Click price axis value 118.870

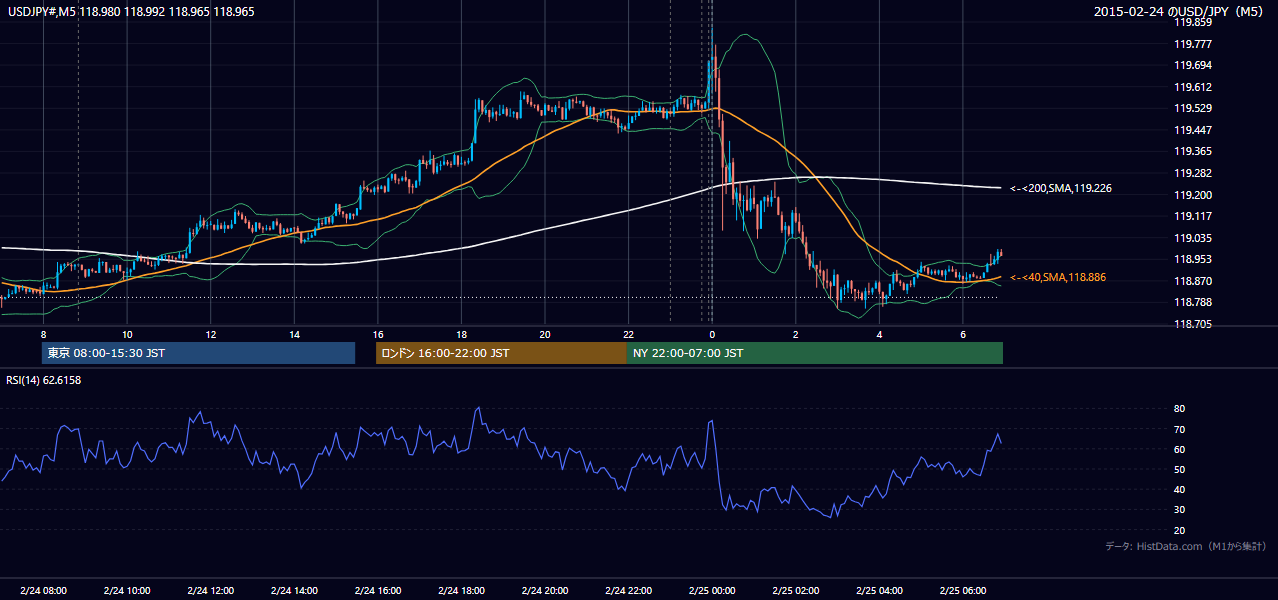click(1193, 281)
